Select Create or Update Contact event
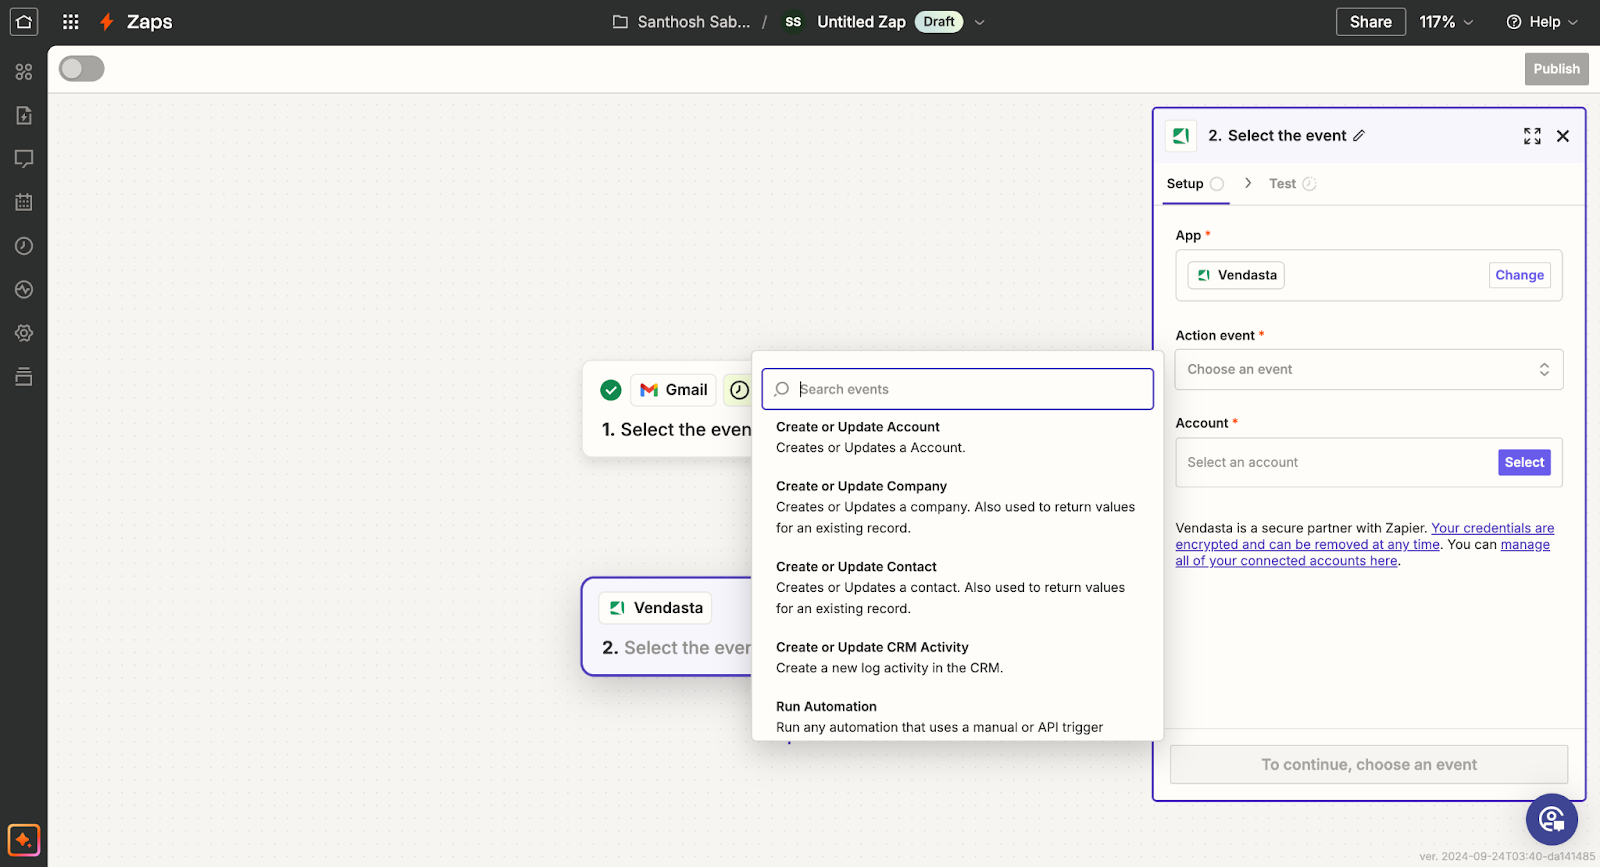 [957, 587]
